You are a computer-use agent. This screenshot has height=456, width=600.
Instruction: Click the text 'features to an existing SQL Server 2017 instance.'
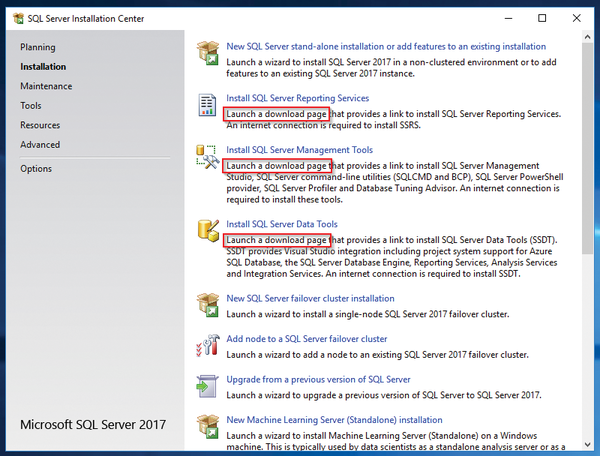pyautogui.click(x=321, y=73)
